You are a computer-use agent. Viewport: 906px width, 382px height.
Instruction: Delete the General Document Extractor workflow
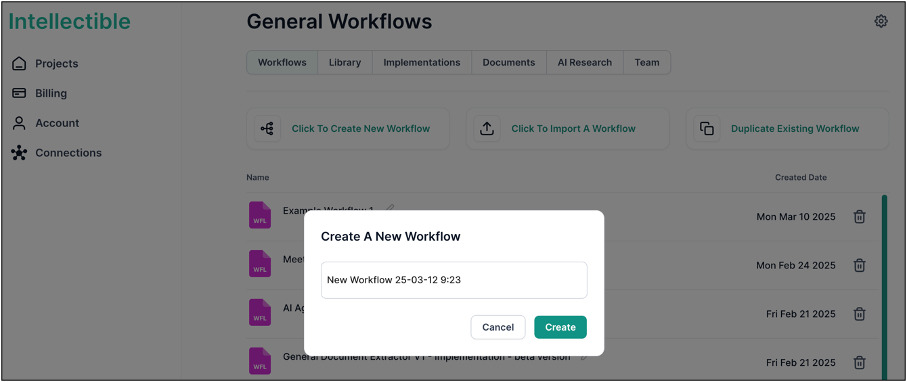tap(860, 362)
